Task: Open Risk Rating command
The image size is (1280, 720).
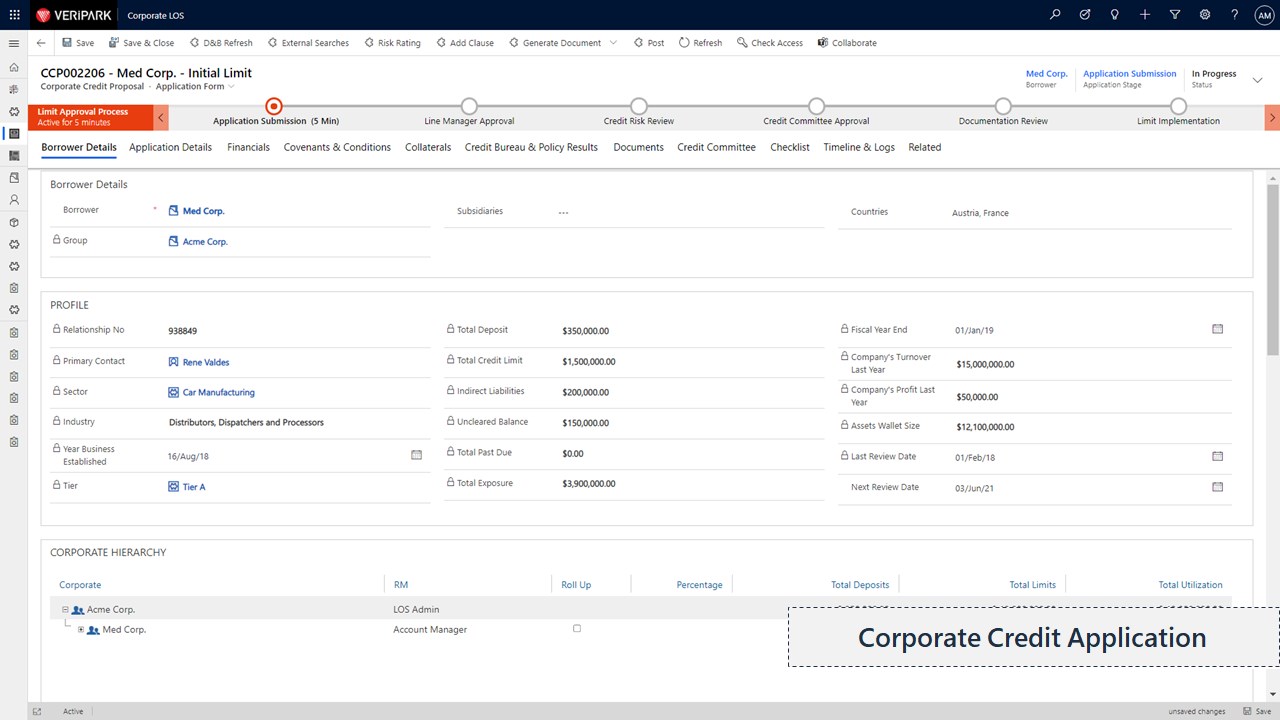Action: [391, 43]
